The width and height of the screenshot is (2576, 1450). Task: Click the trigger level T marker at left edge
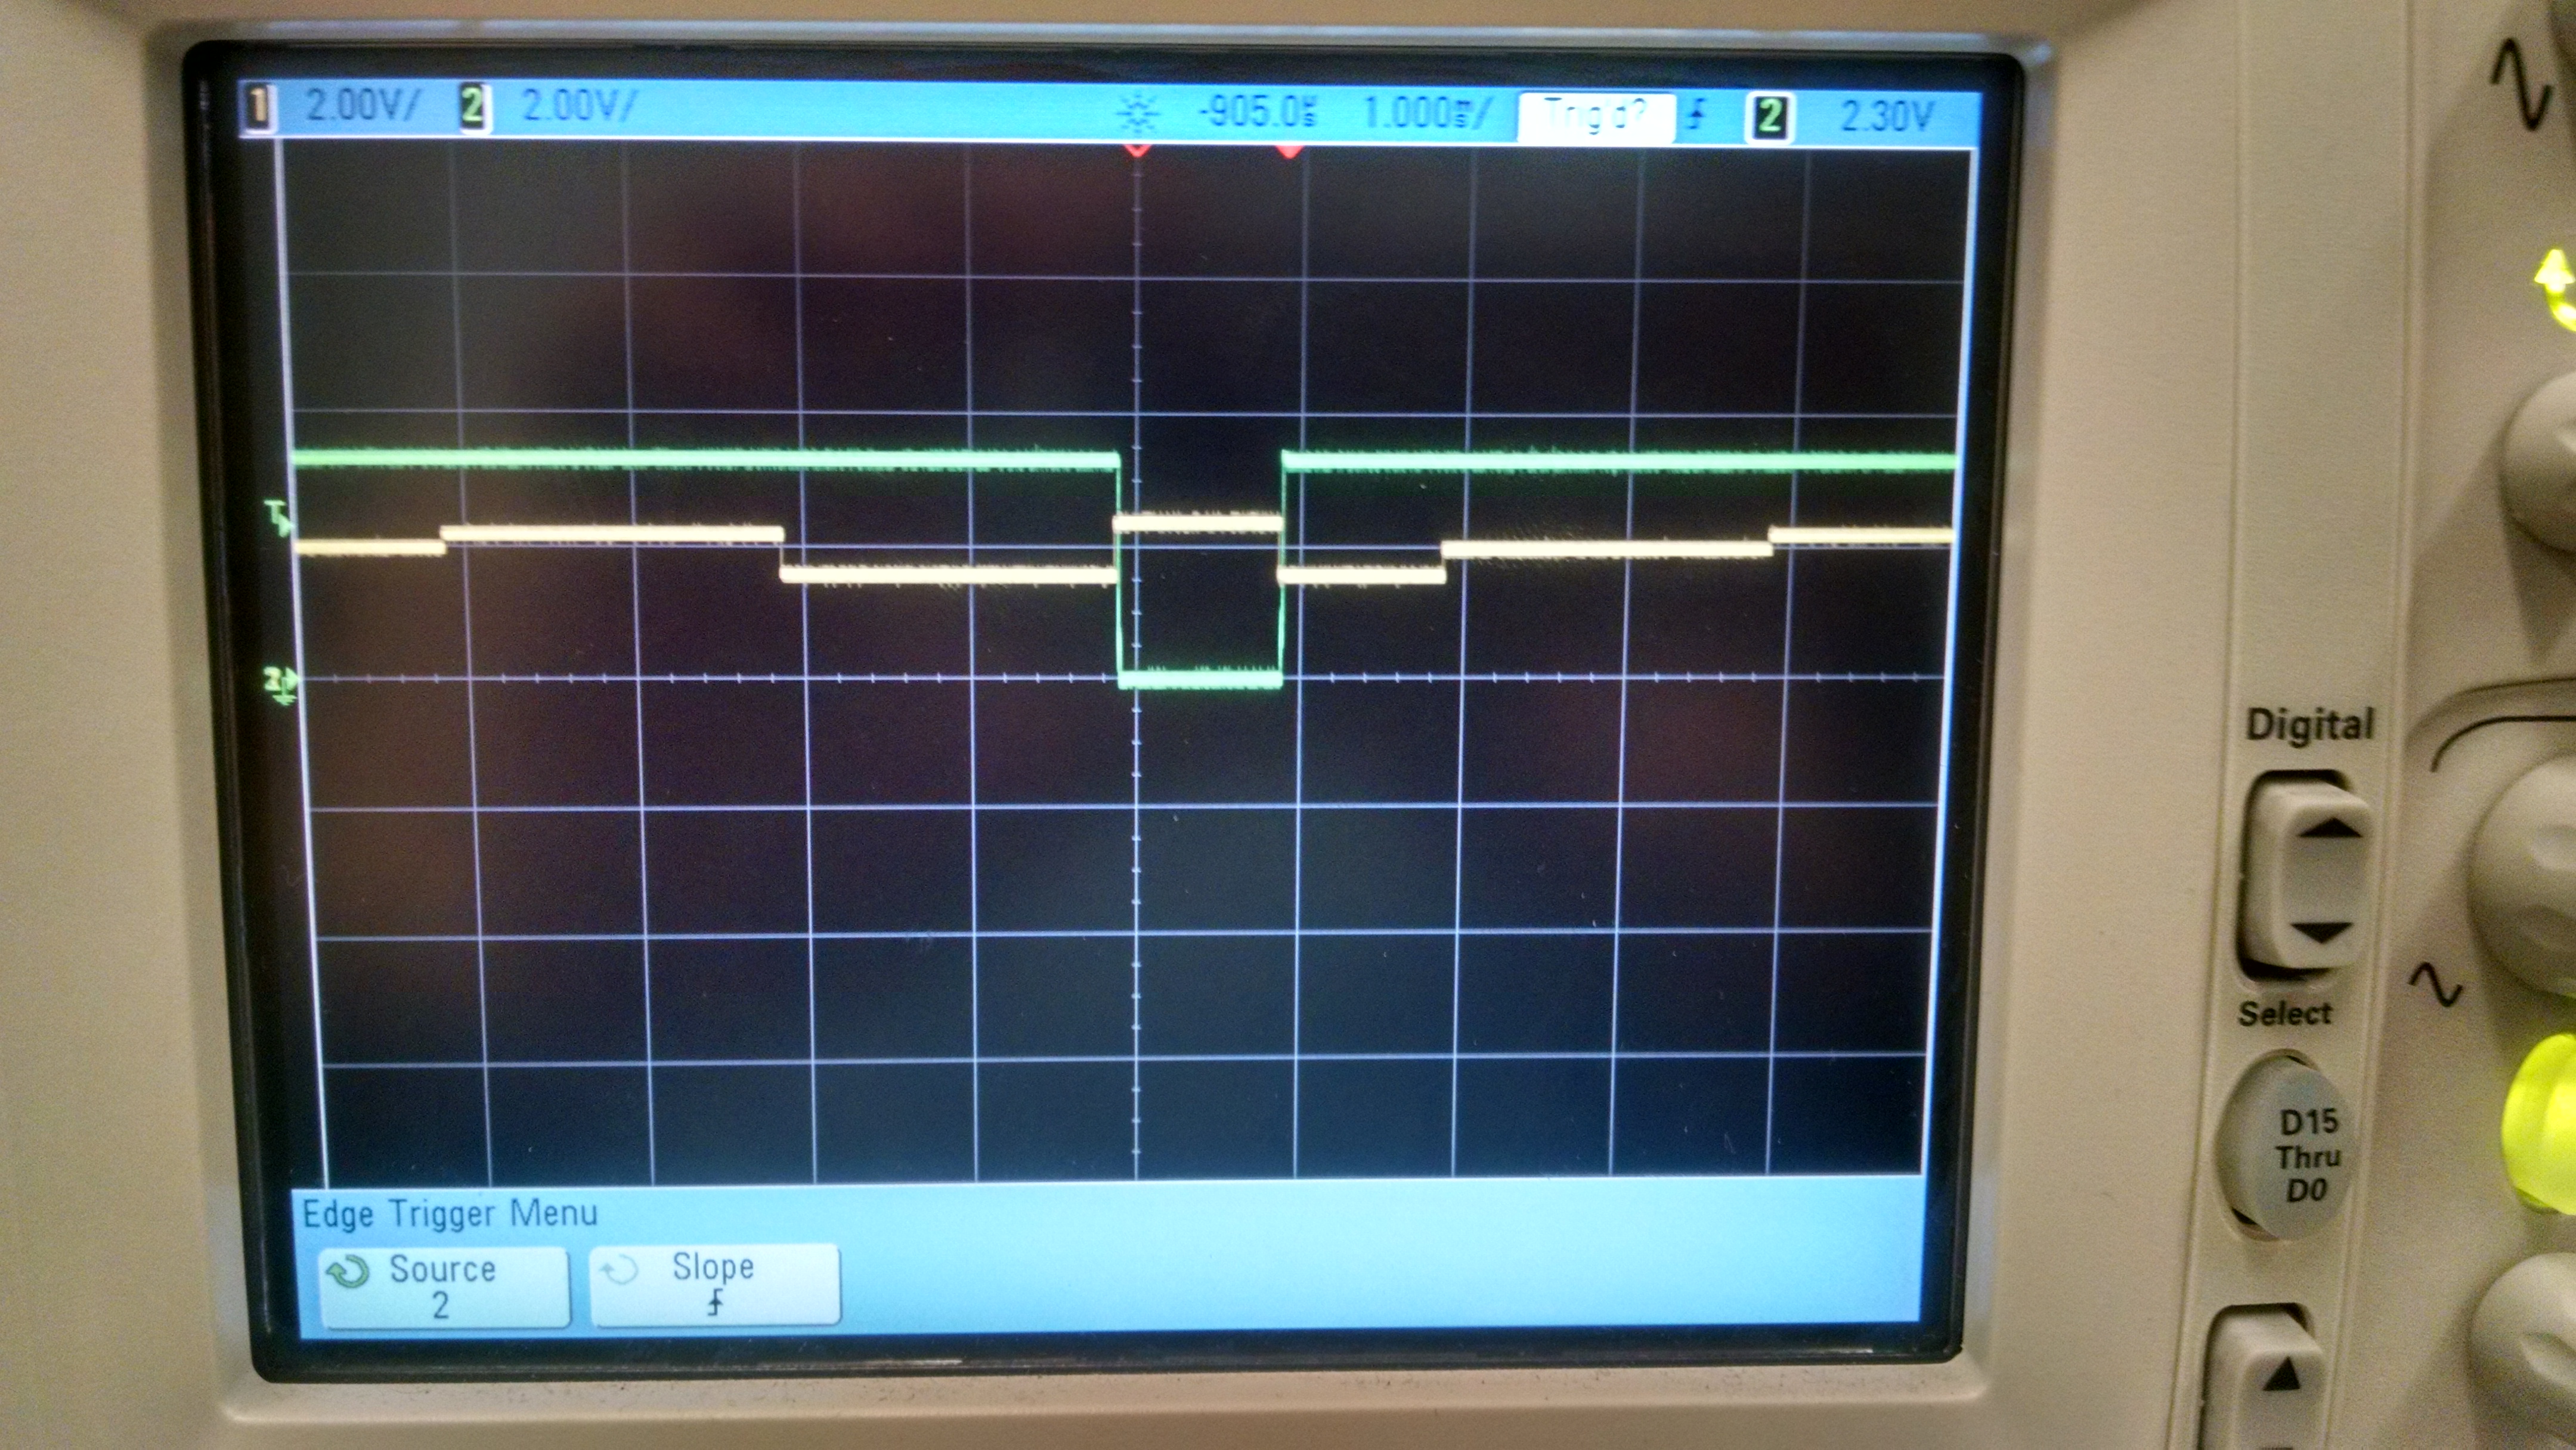point(278,517)
